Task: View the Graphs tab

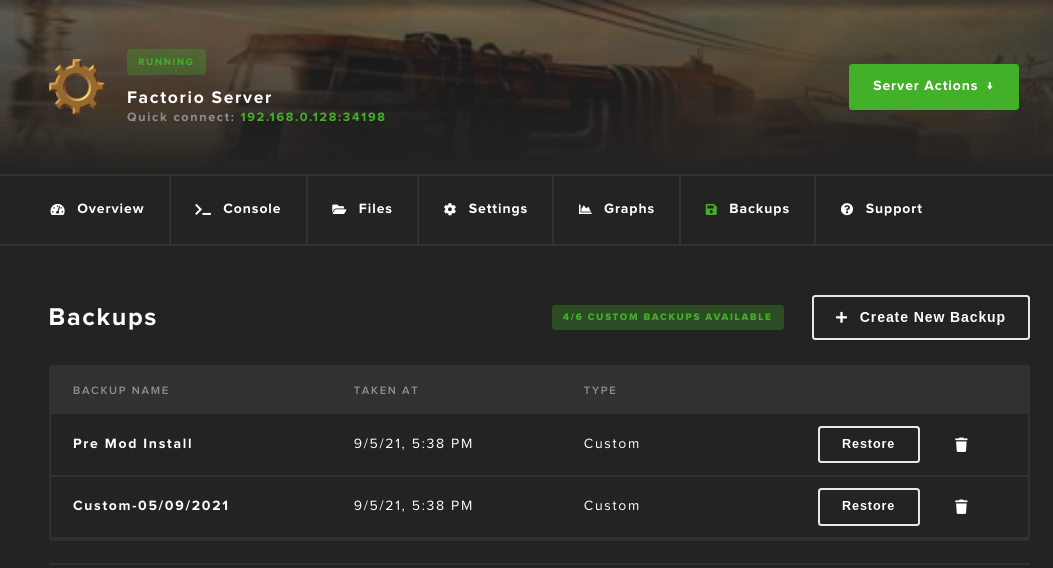Action: (x=616, y=209)
